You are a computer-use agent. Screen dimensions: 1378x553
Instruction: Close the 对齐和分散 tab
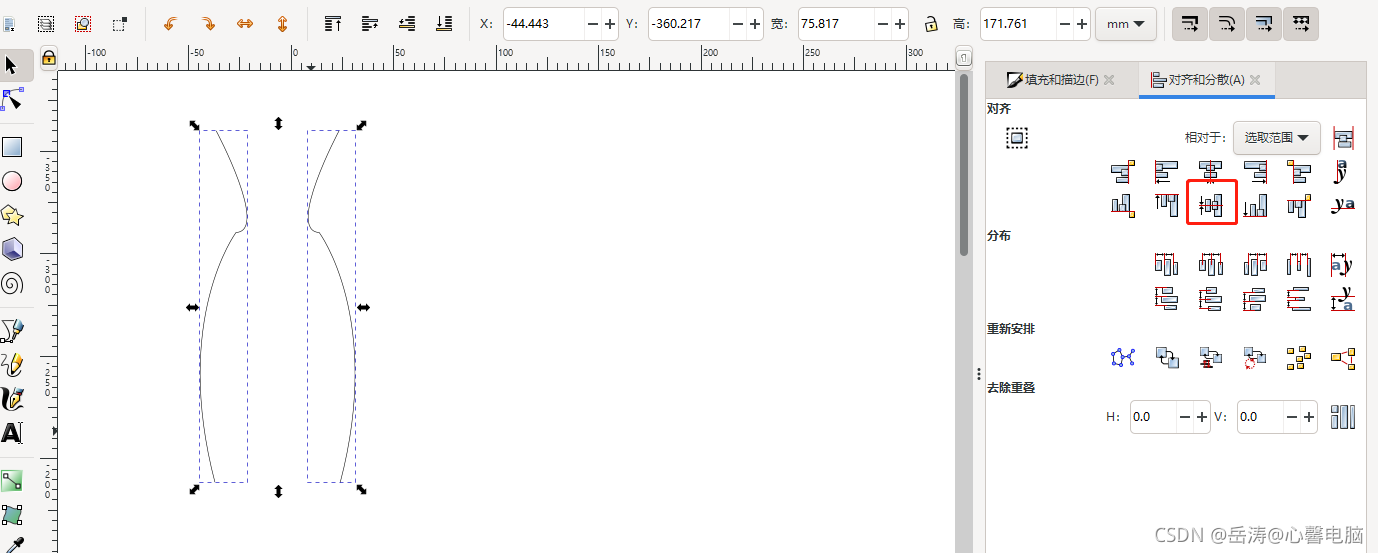[x=1255, y=80]
